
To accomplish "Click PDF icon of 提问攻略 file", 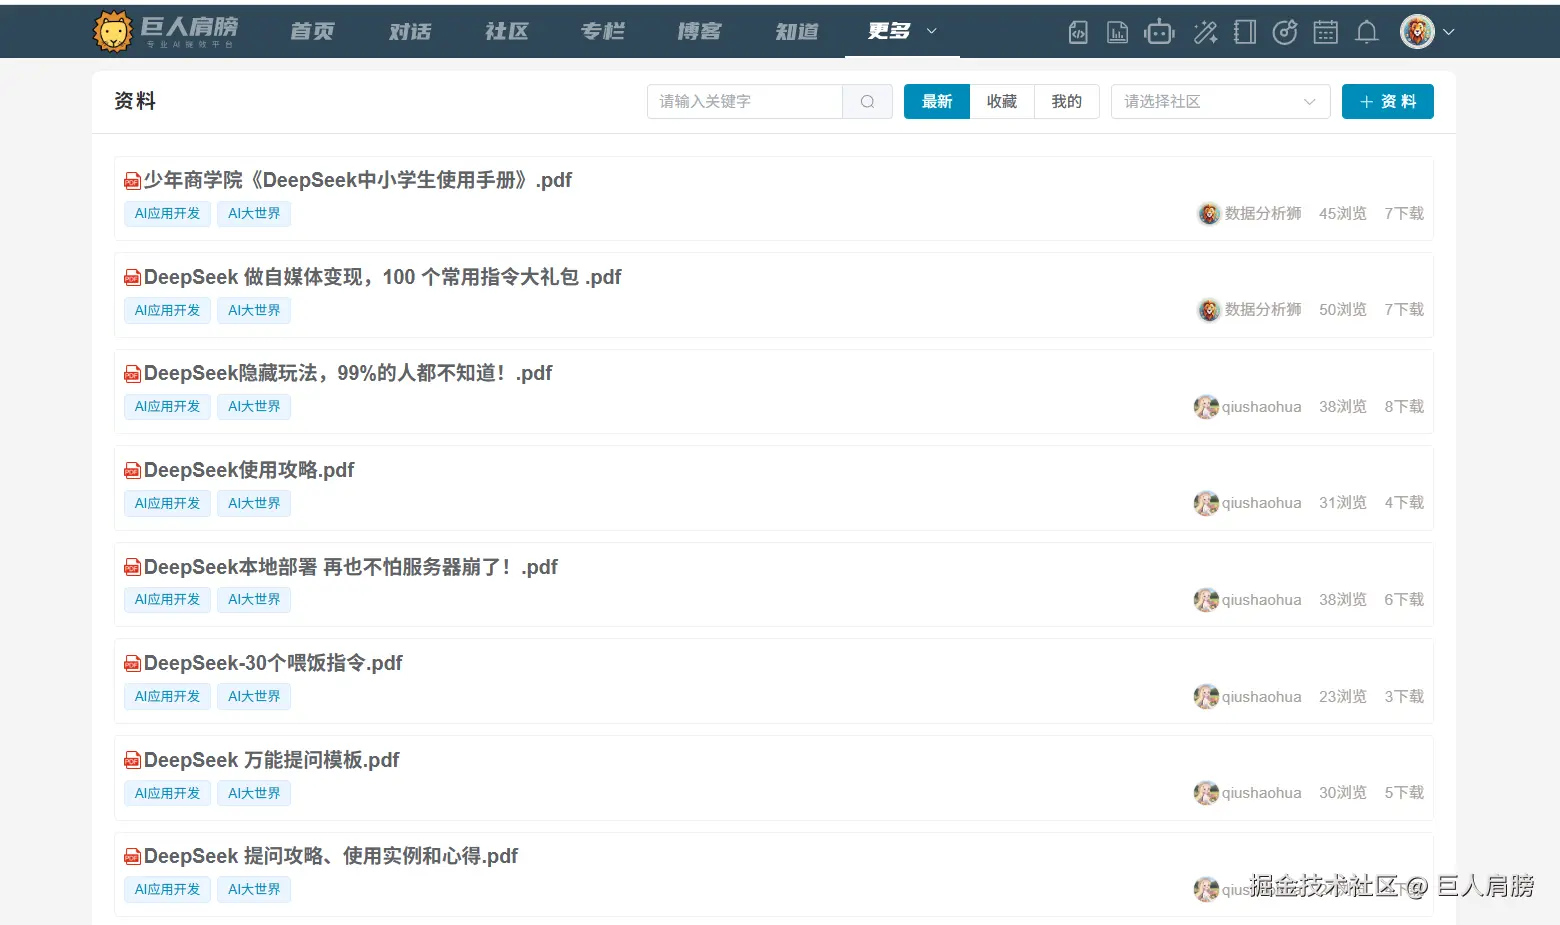I will (132, 857).
